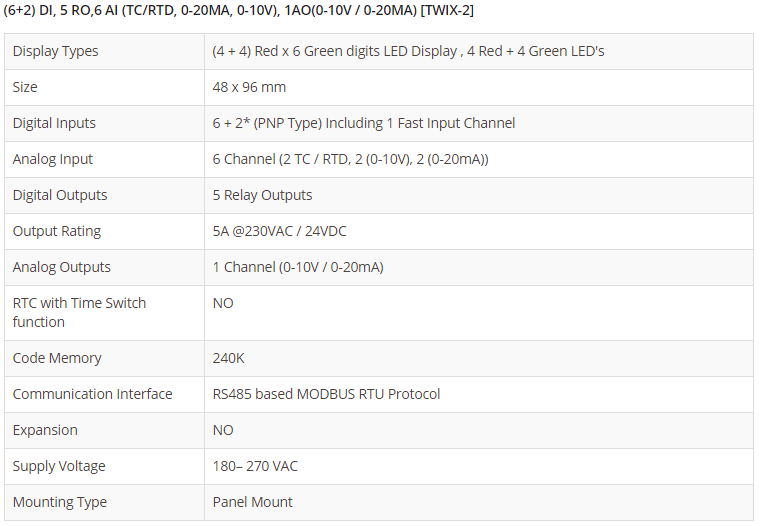Select the 180– 270 VAC supply voltage value
This screenshot has width=760, height=526.
click(x=255, y=466)
